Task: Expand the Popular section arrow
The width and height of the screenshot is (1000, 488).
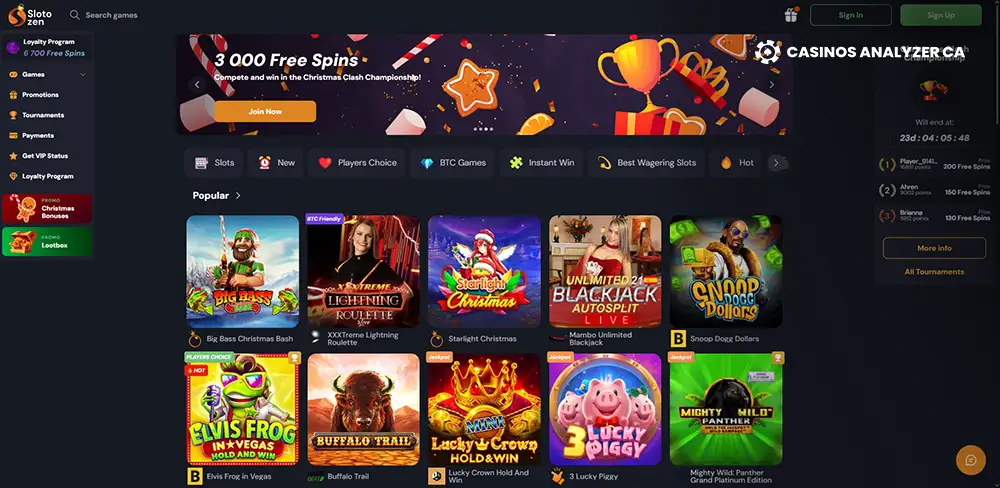Action: click(x=238, y=196)
